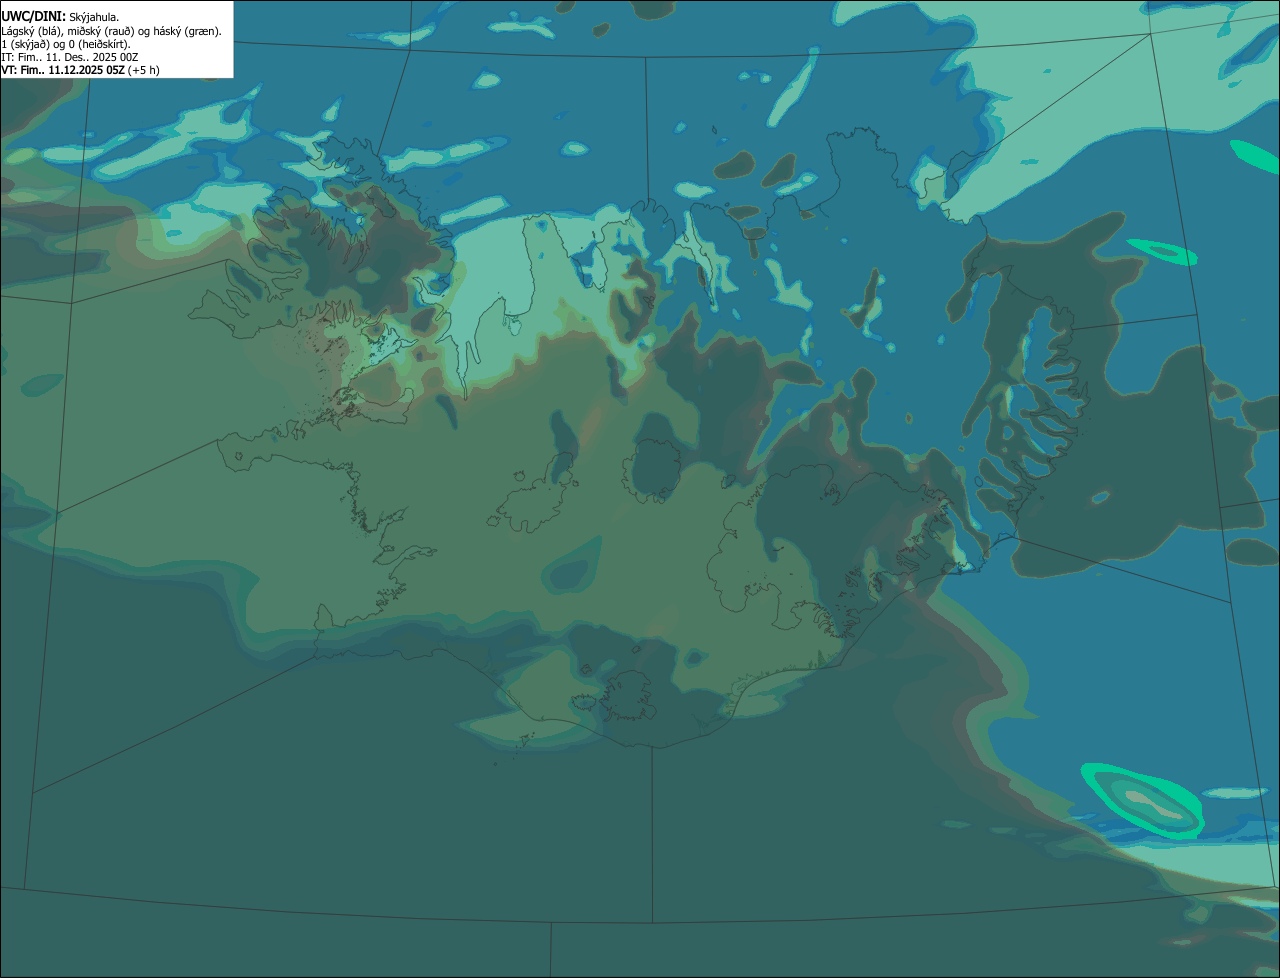
Task: Click the "1 (skýjað) og 0 (heiðskírt)." line
Action: [x=66, y=44]
